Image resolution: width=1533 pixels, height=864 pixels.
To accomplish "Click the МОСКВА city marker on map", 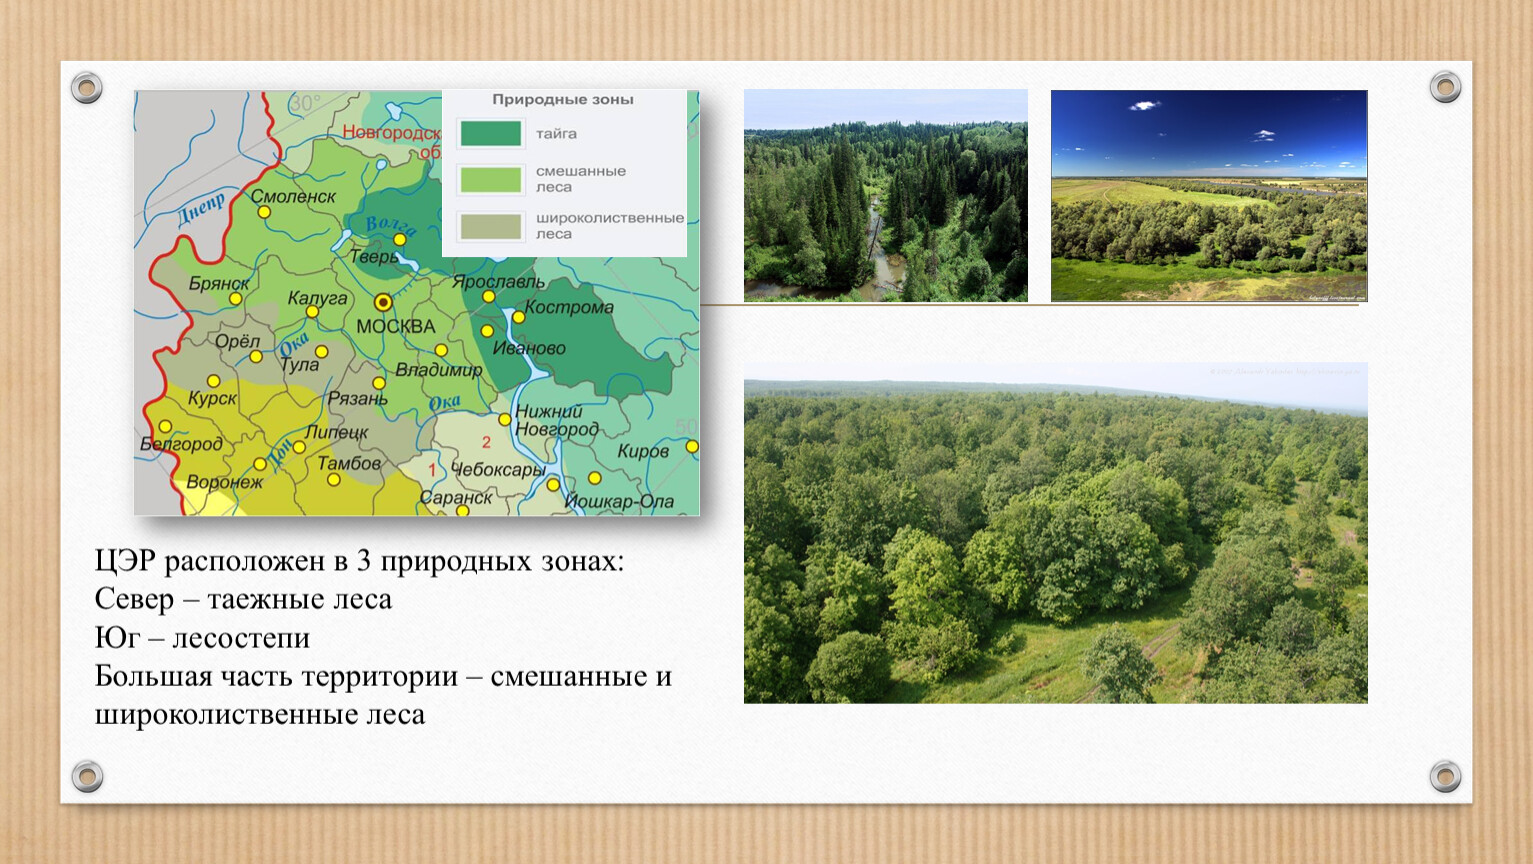I will click(x=383, y=302).
